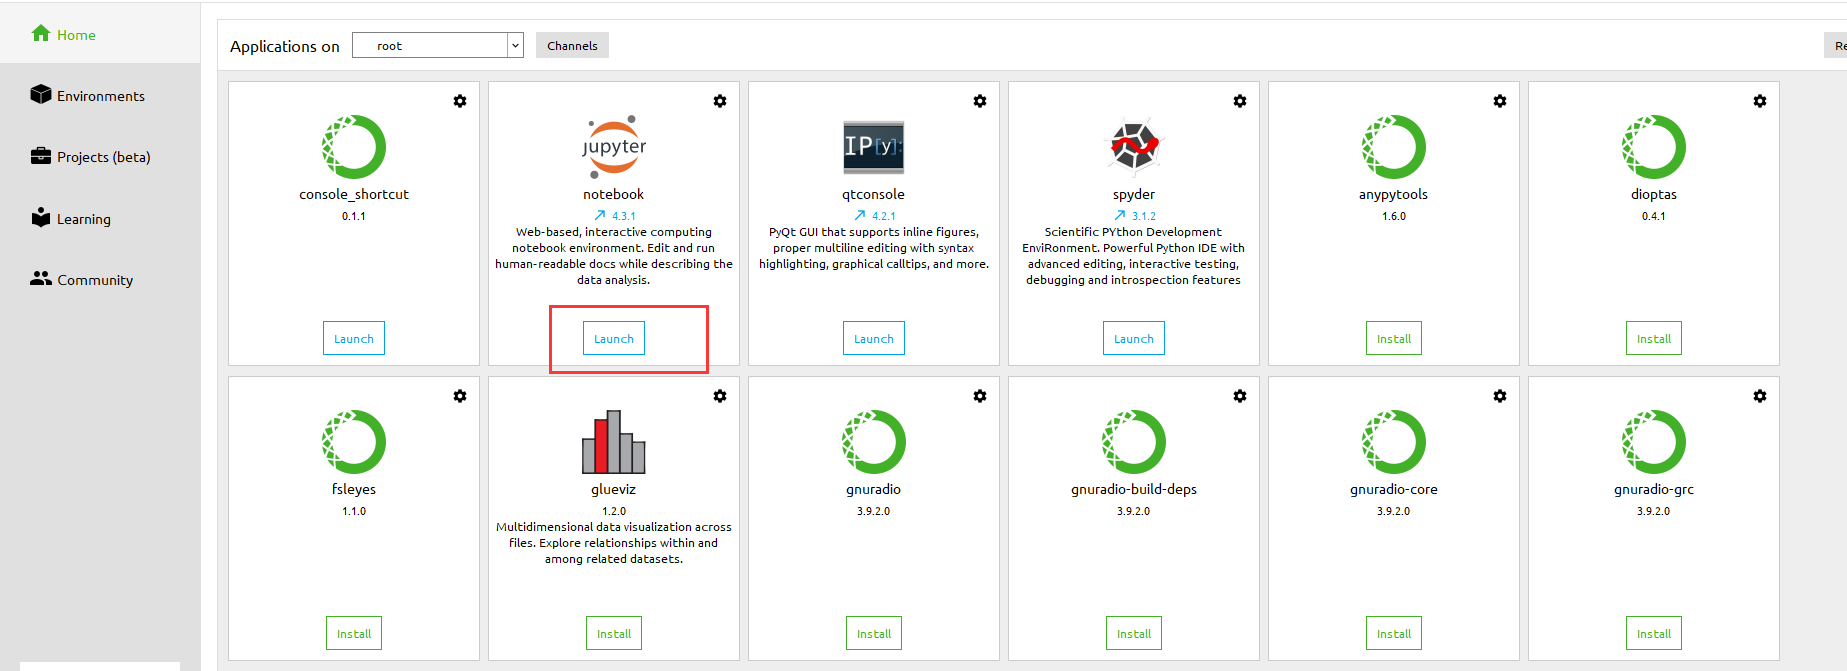Launch console_shortcut

[354, 338]
